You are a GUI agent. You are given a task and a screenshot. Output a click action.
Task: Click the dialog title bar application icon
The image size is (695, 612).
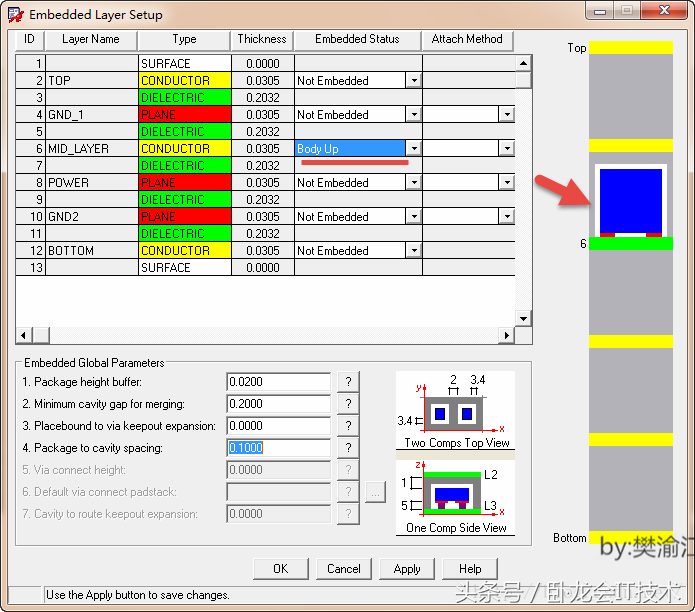tap(16, 15)
